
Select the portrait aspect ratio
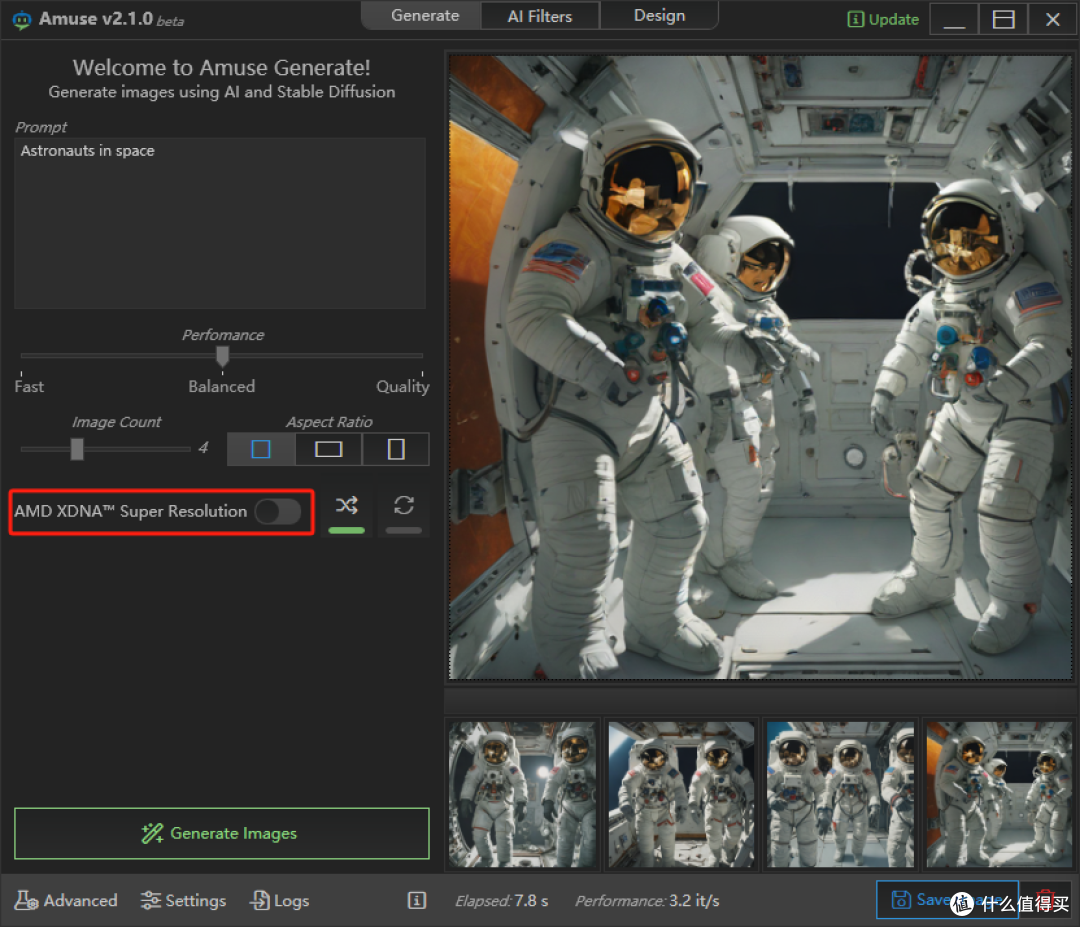click(x=396, y=450)
